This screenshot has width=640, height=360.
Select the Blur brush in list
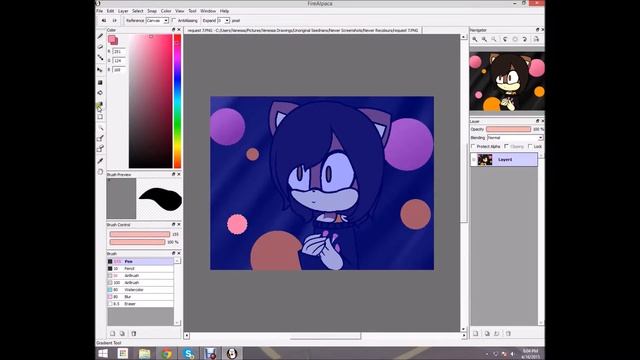(x=140, y=297)
